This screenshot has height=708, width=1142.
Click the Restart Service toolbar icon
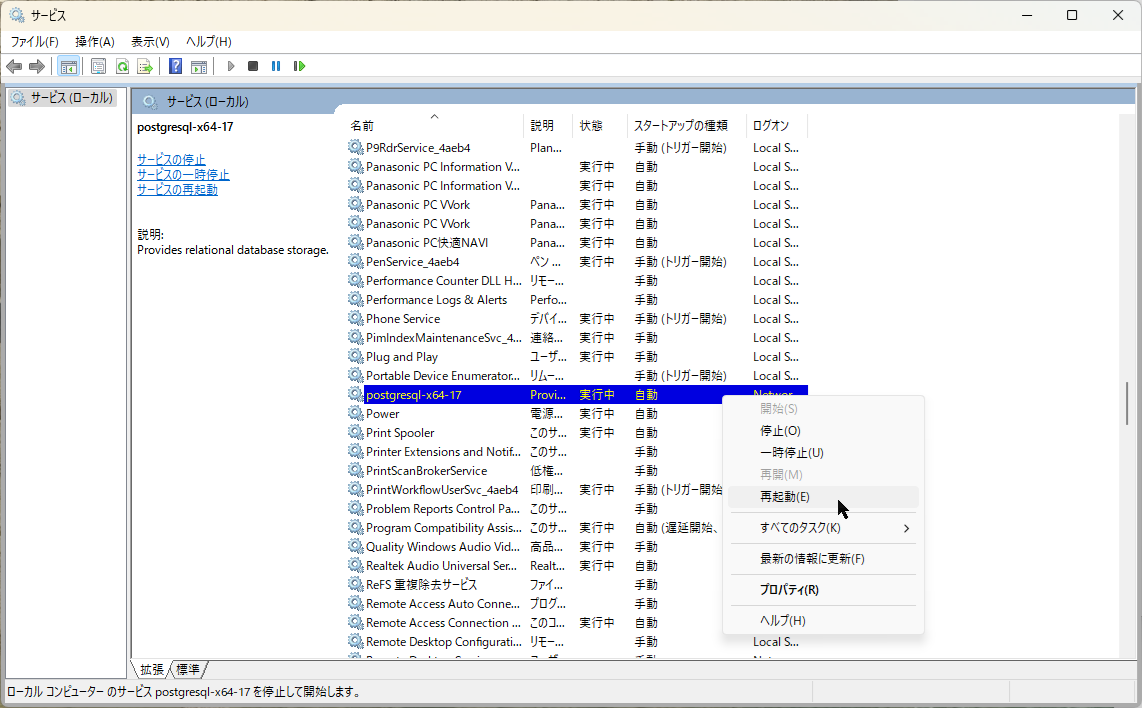[x=299, y=66]
